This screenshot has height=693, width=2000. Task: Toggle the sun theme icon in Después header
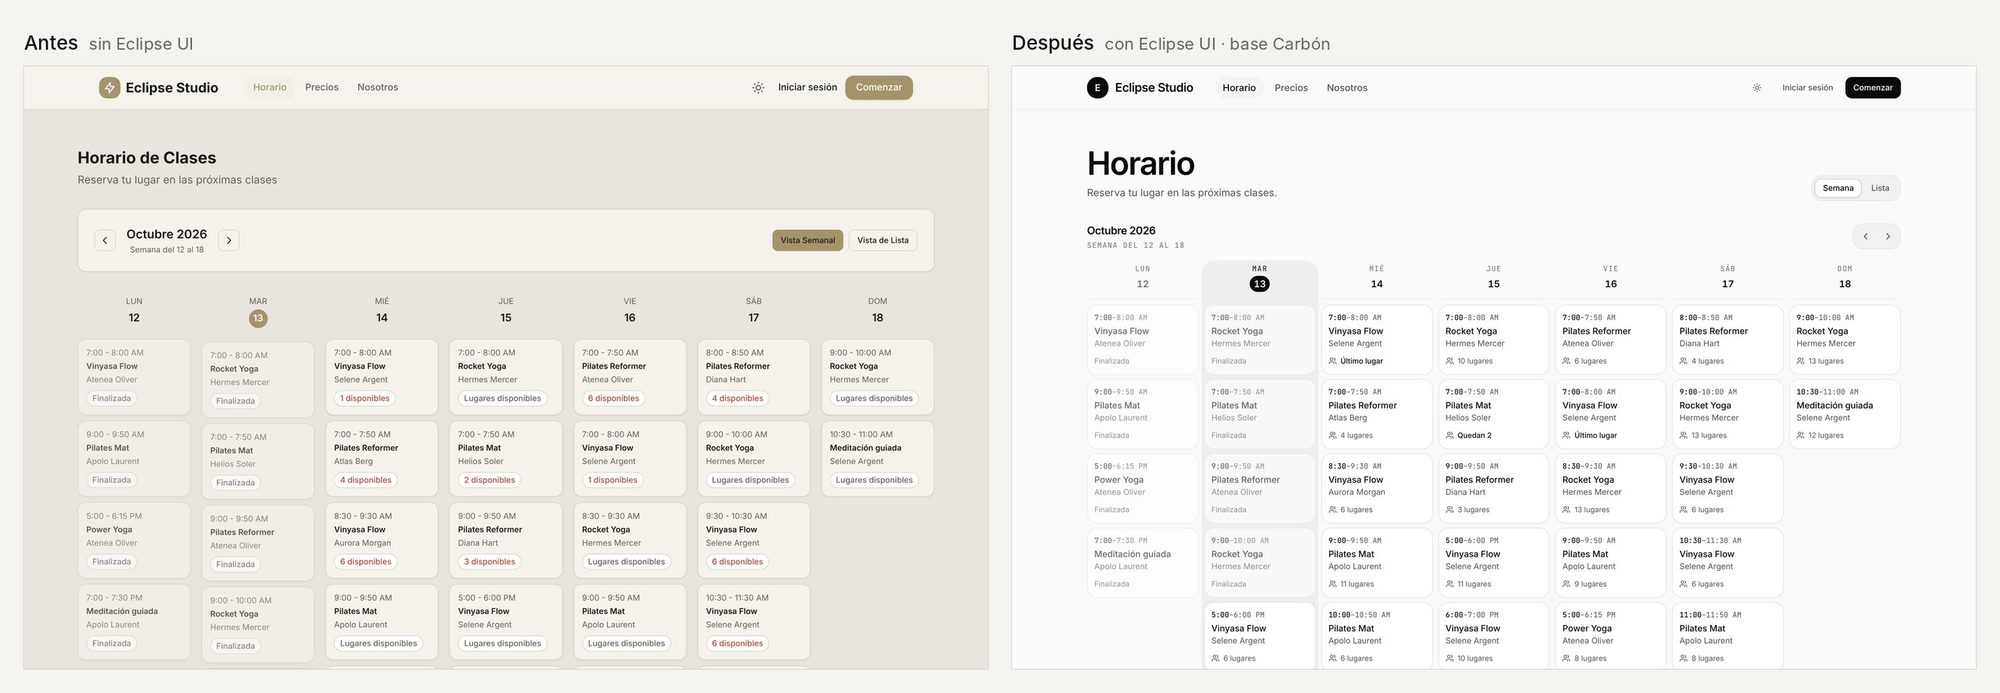point(1756,88)
